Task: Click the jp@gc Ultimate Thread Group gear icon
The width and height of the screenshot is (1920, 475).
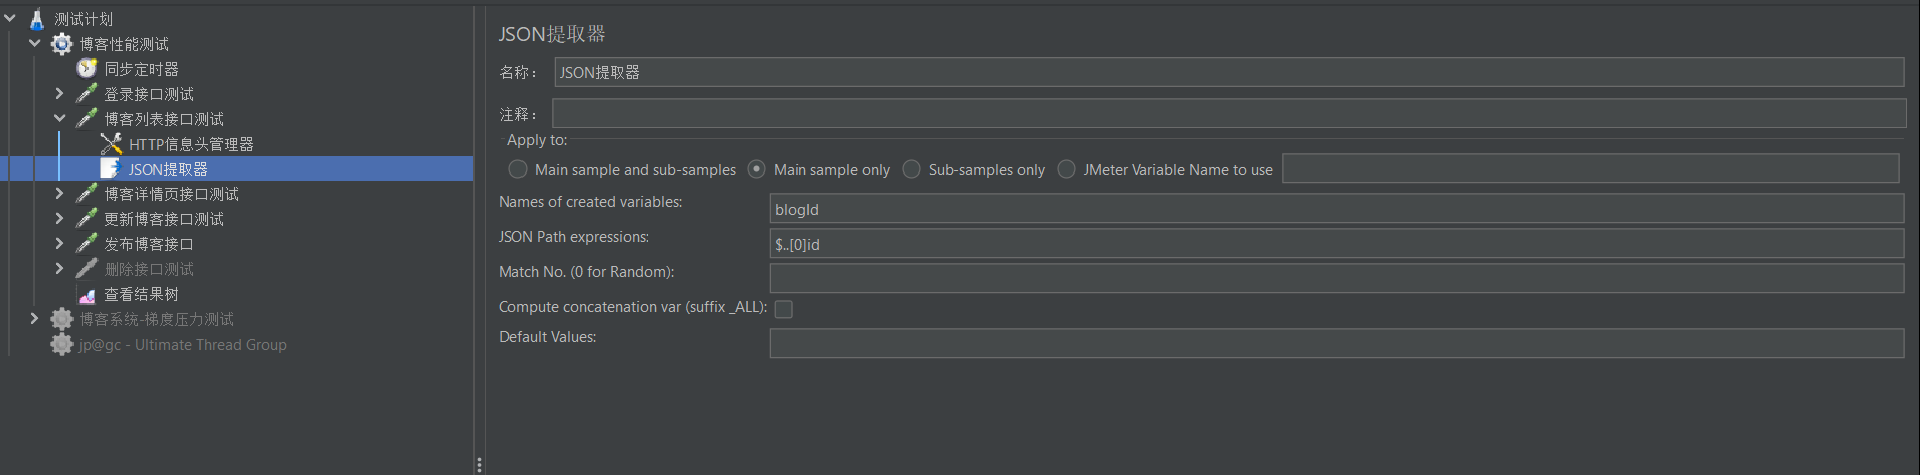Action: click(x=62, y=344)
